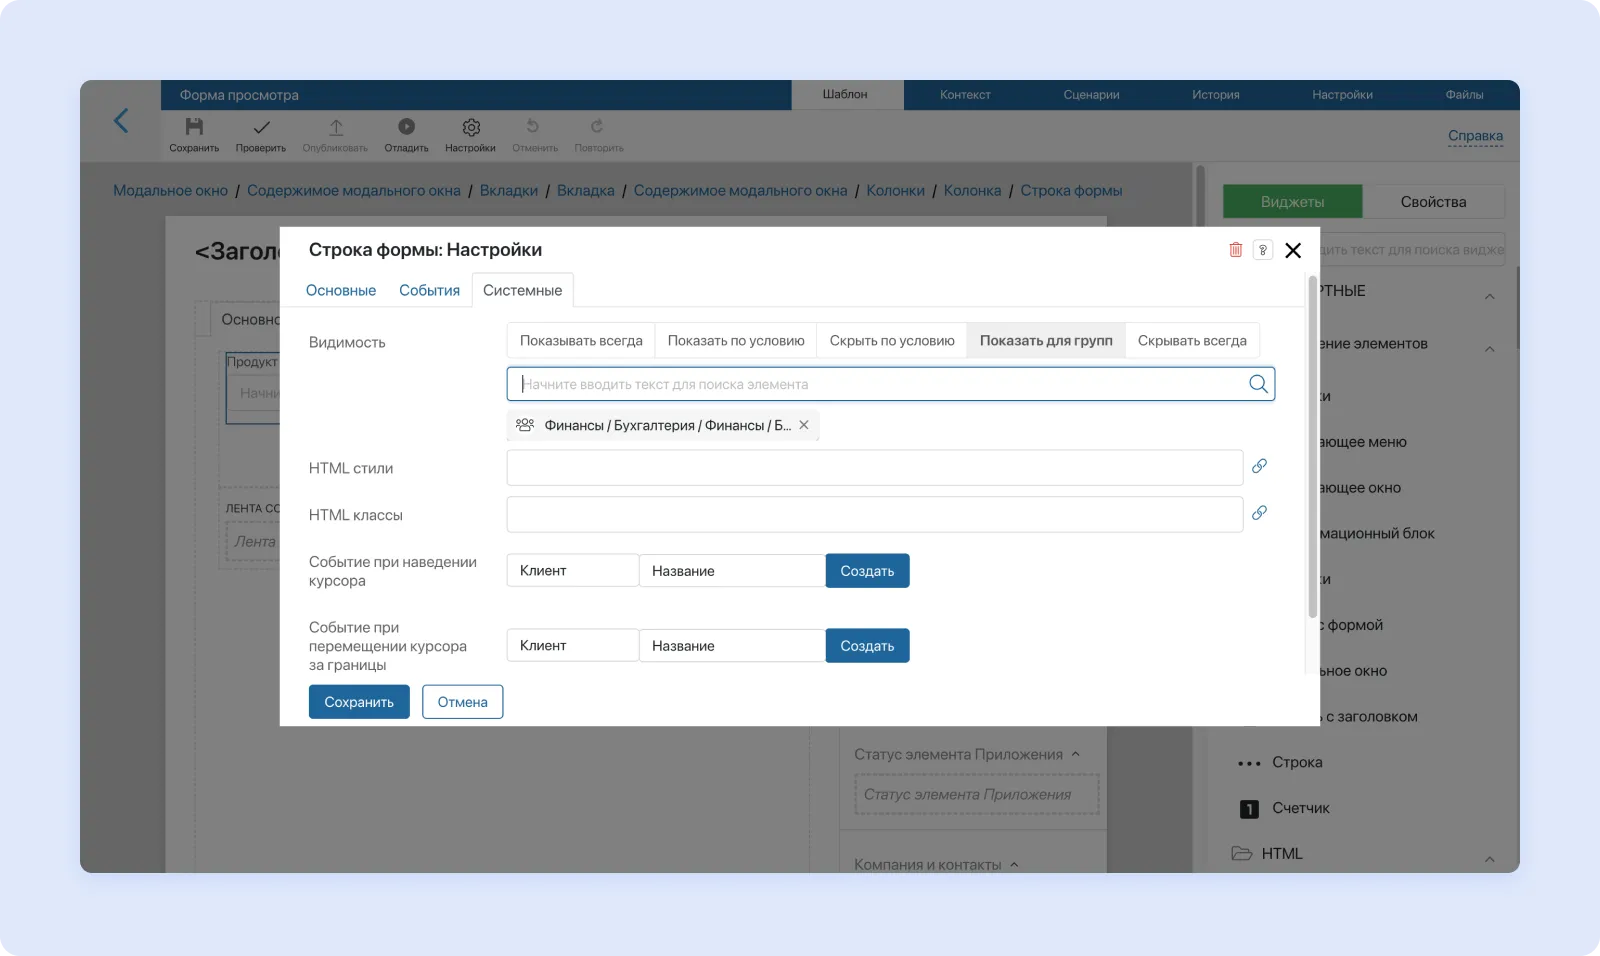Click the Сохранить floppy disk toolbar icon
Image resolution: width=1600 pixels, height=956 pixels.
194,127
